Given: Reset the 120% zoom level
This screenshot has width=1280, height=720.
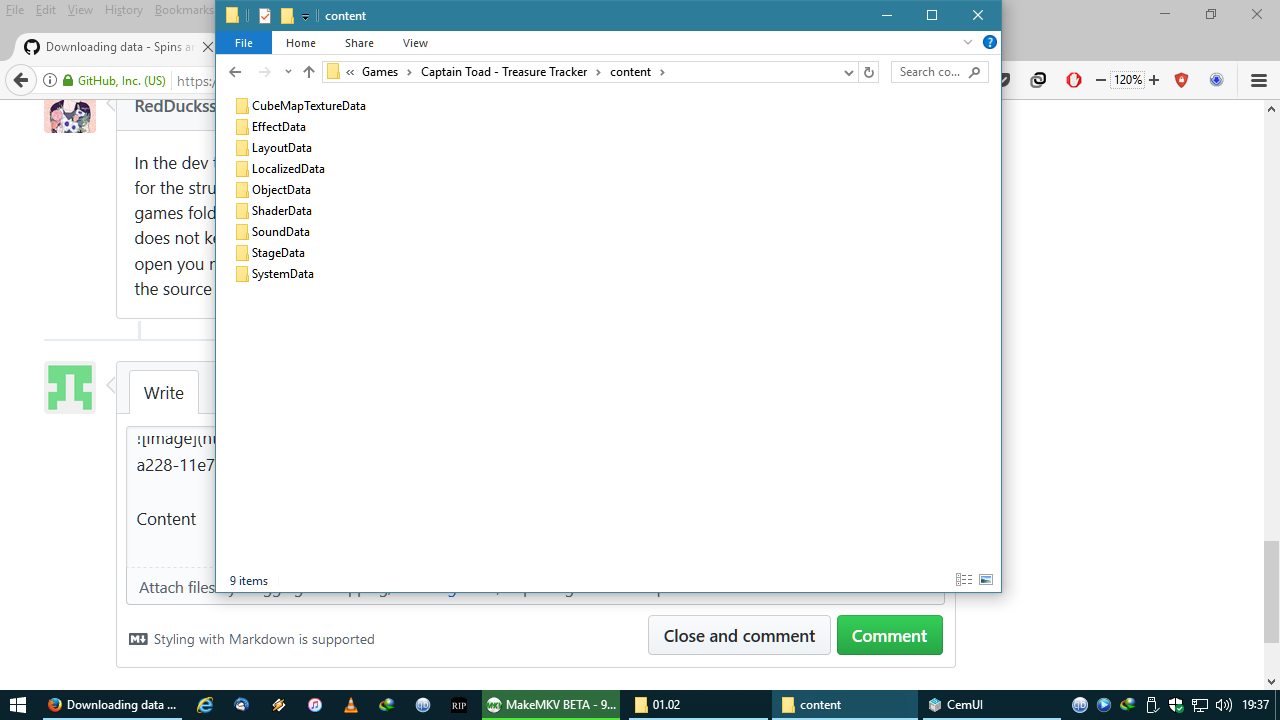Looking at the screenshot, I should click(x=1127, y=81).
